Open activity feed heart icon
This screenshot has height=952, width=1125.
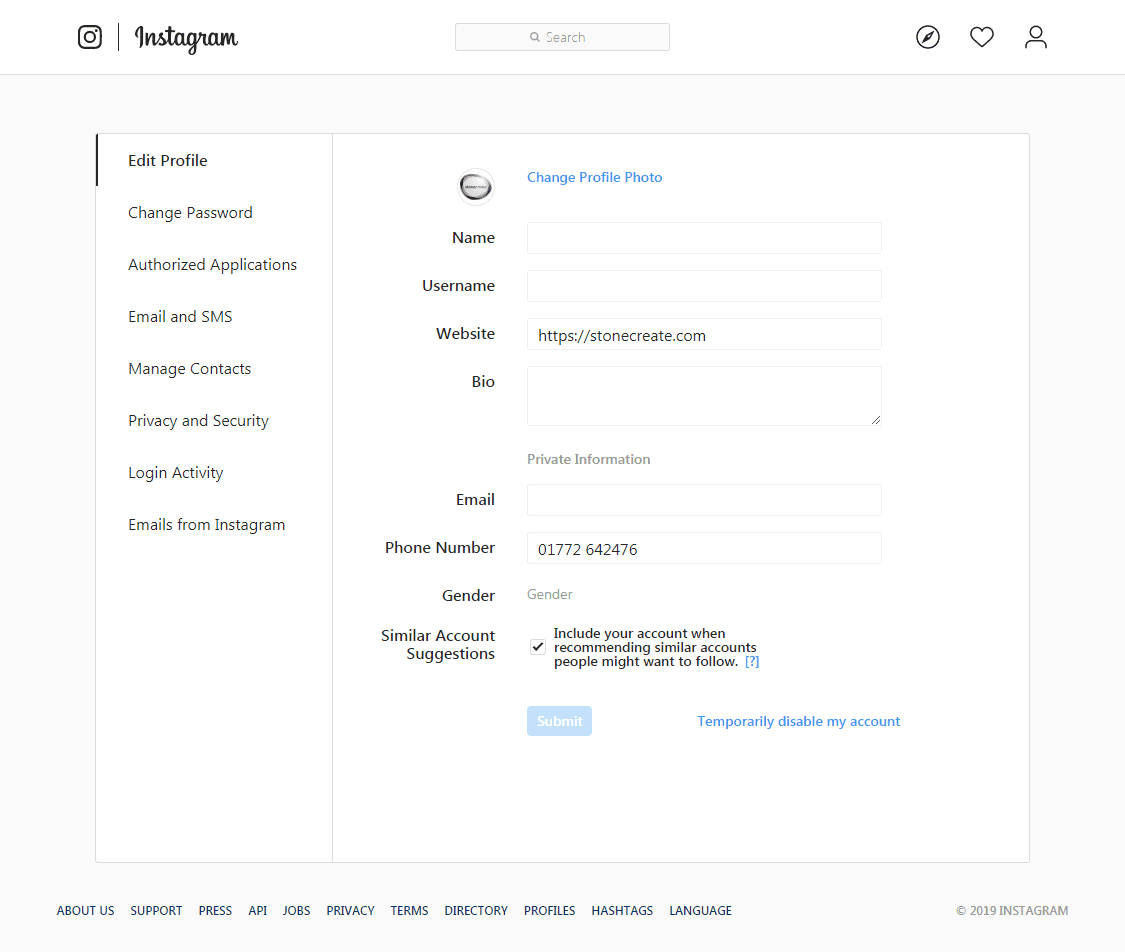[x=982, y=37]
